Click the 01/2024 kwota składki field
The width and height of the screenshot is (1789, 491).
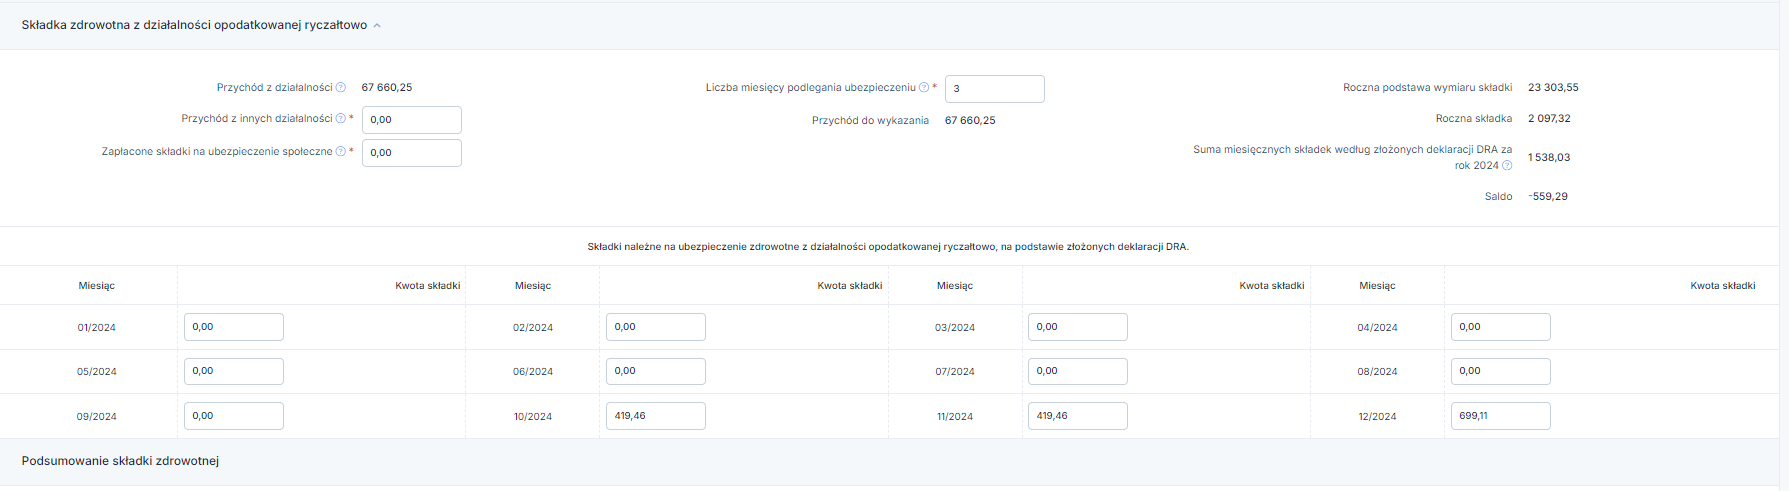(x=234, y=327)
